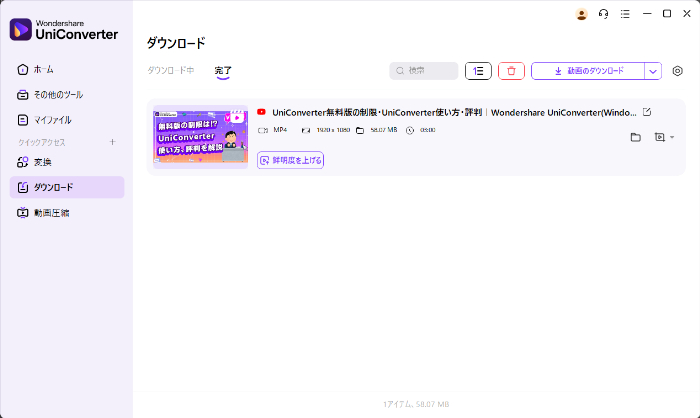
Task: Click the MP4 format label
Action: [280, 130]
